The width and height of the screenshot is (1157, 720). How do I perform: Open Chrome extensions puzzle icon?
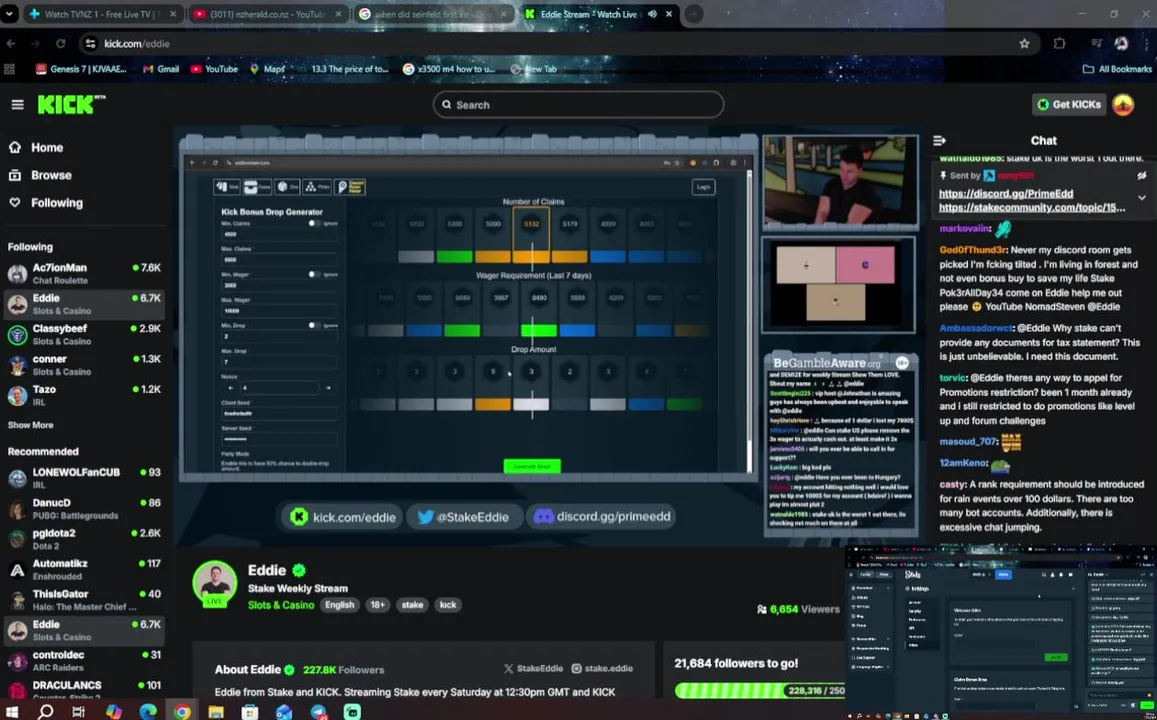click(x=1060, y=44)
